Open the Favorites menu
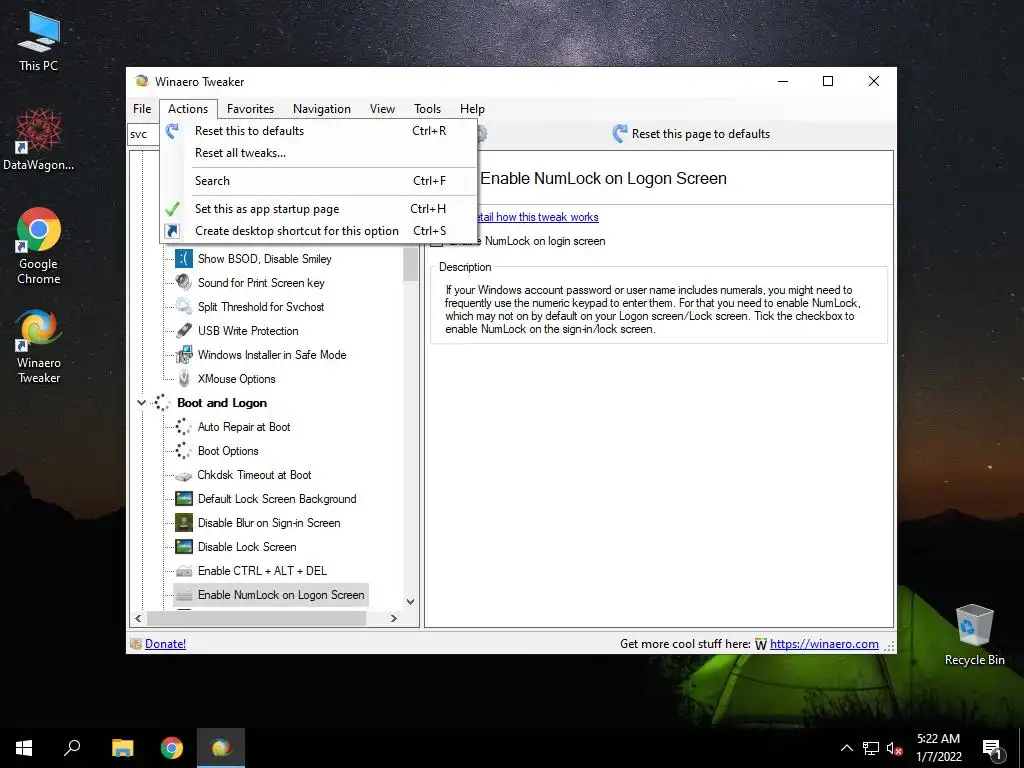 pyautogui.click(x=250, y=109)
